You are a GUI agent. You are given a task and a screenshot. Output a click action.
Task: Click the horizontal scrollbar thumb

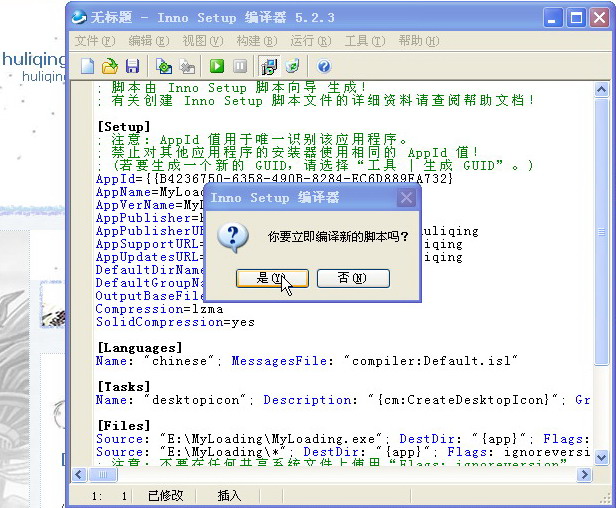(x=103, y=475)
